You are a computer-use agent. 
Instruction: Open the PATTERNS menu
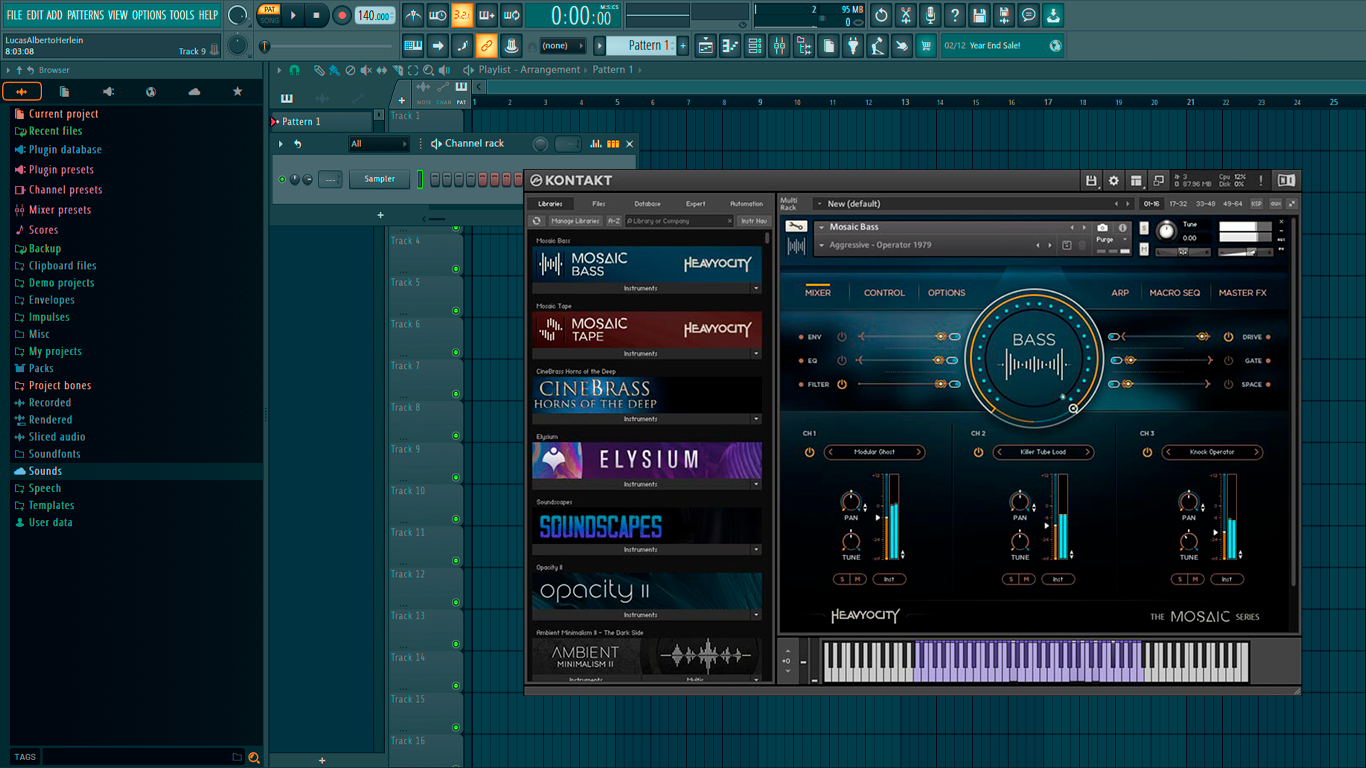click(85, 15)
